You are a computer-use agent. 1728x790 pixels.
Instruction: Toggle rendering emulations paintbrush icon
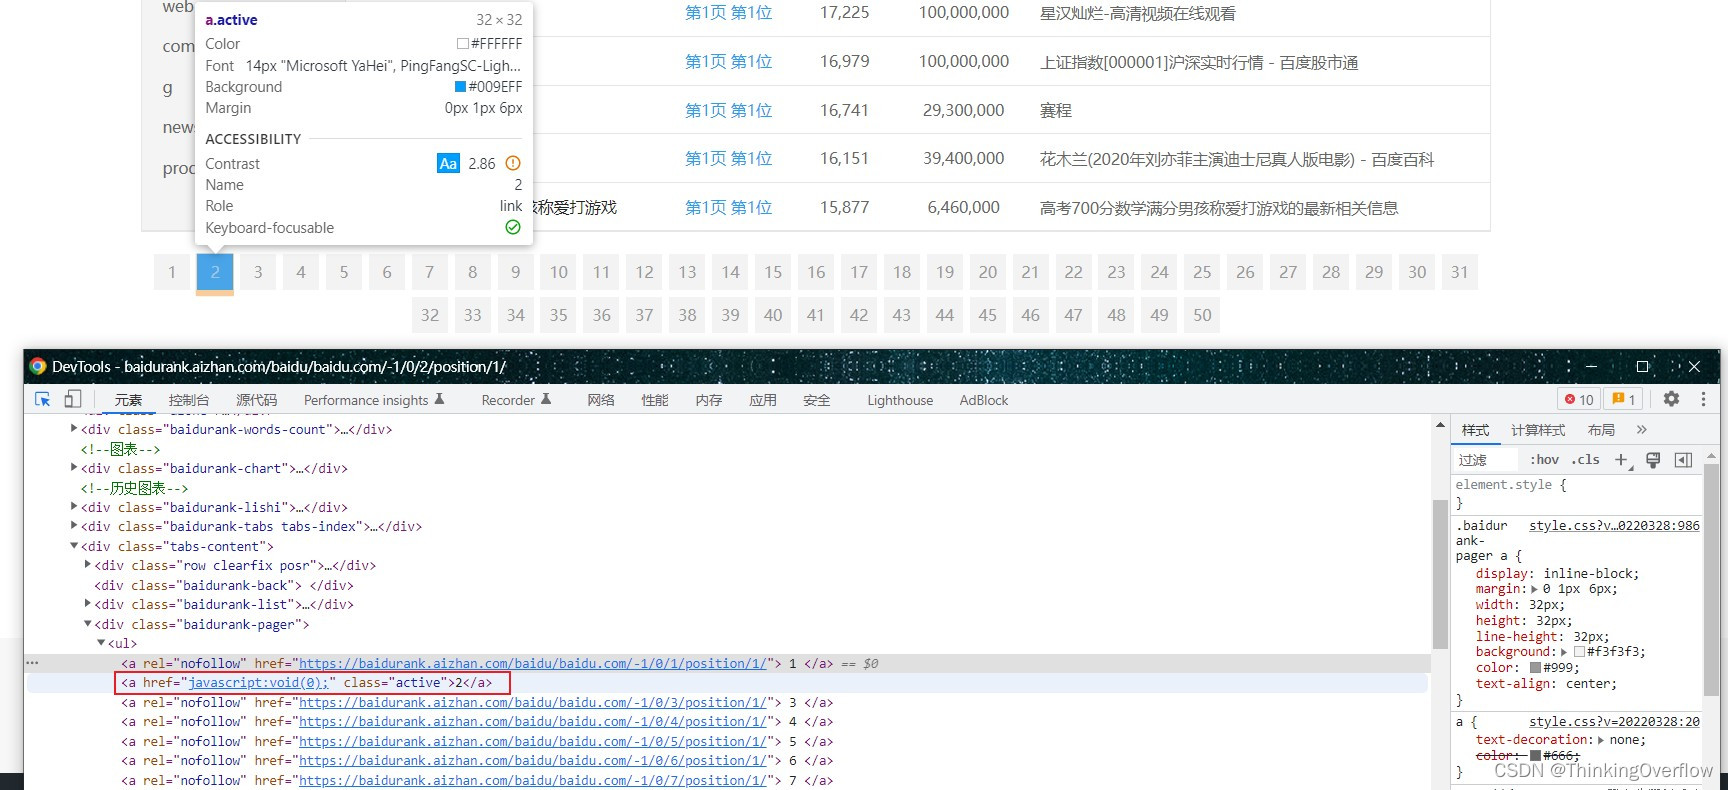pyautogui.click(x=1653, y=460)
